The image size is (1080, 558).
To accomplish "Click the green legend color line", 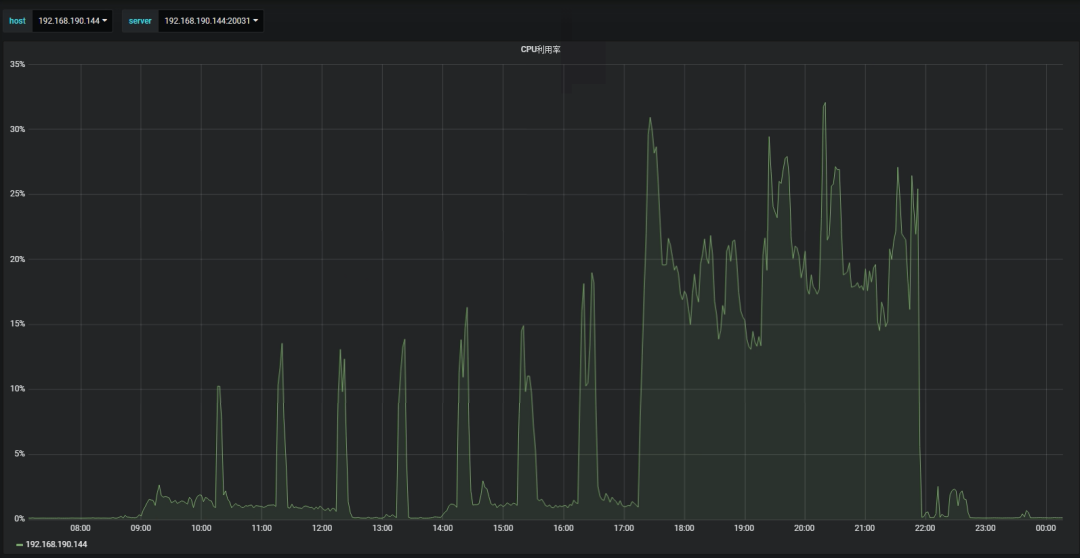I will [x=19, y=545].
